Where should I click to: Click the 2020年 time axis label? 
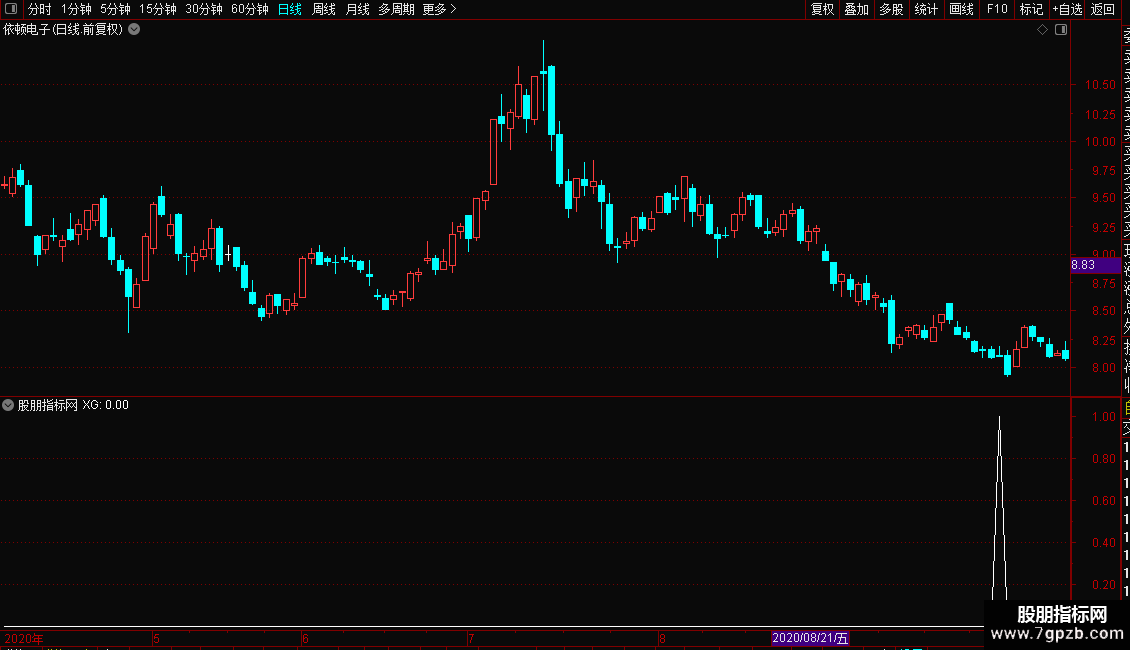24,638
